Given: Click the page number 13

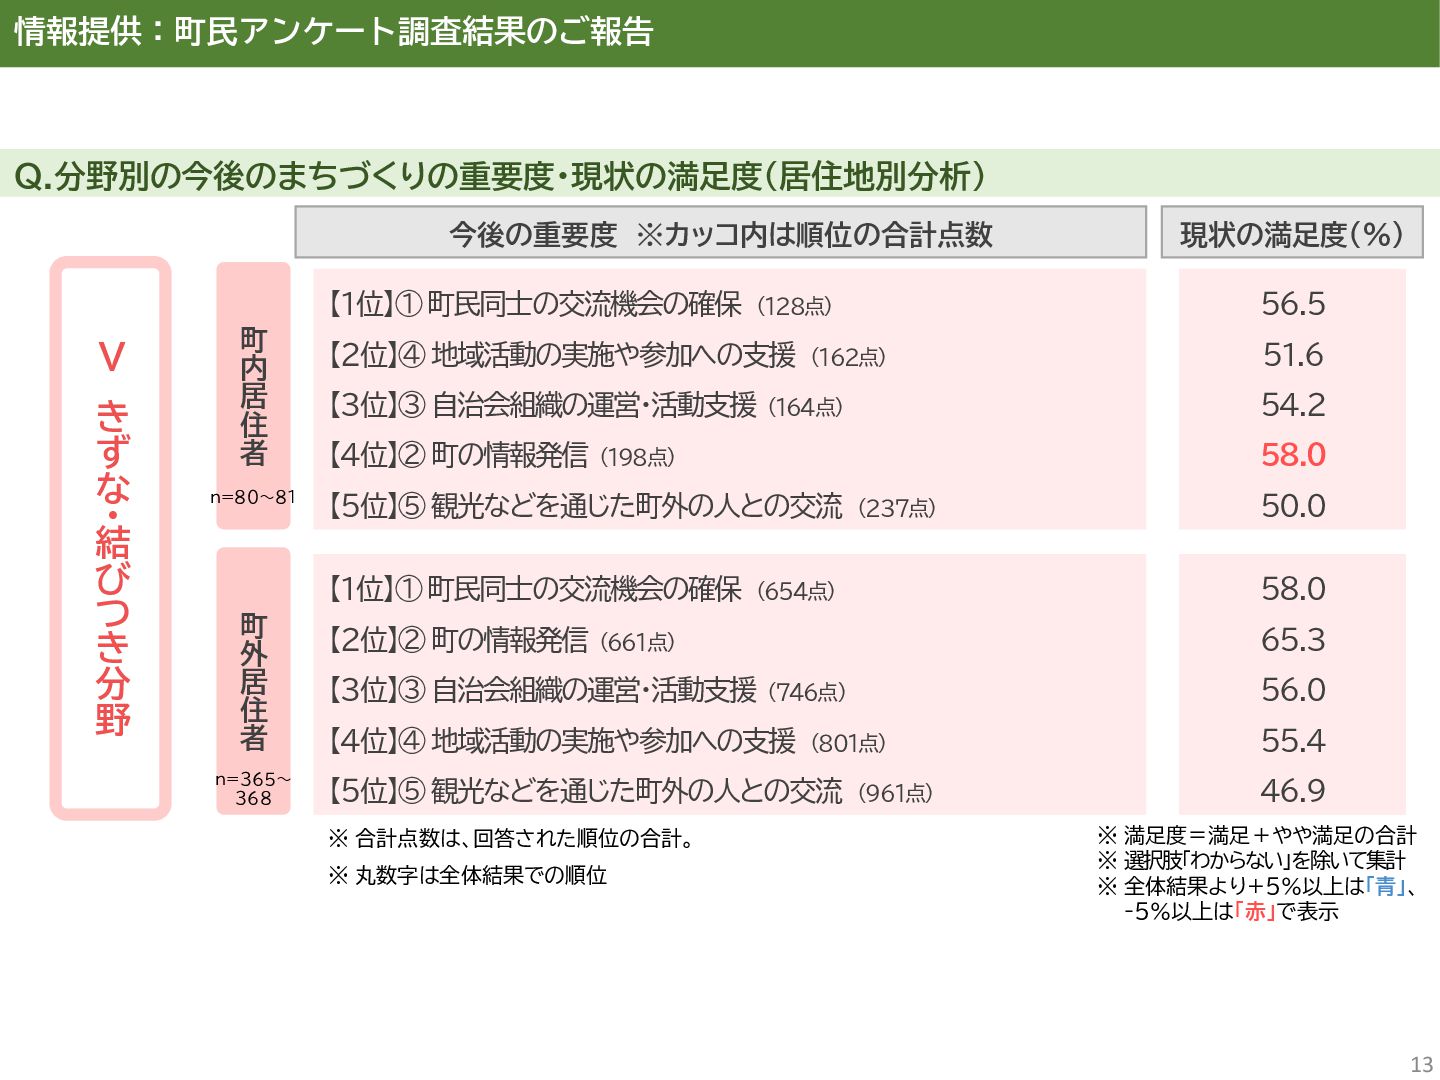Looking at the screenshot, I should point(1421,1064).
